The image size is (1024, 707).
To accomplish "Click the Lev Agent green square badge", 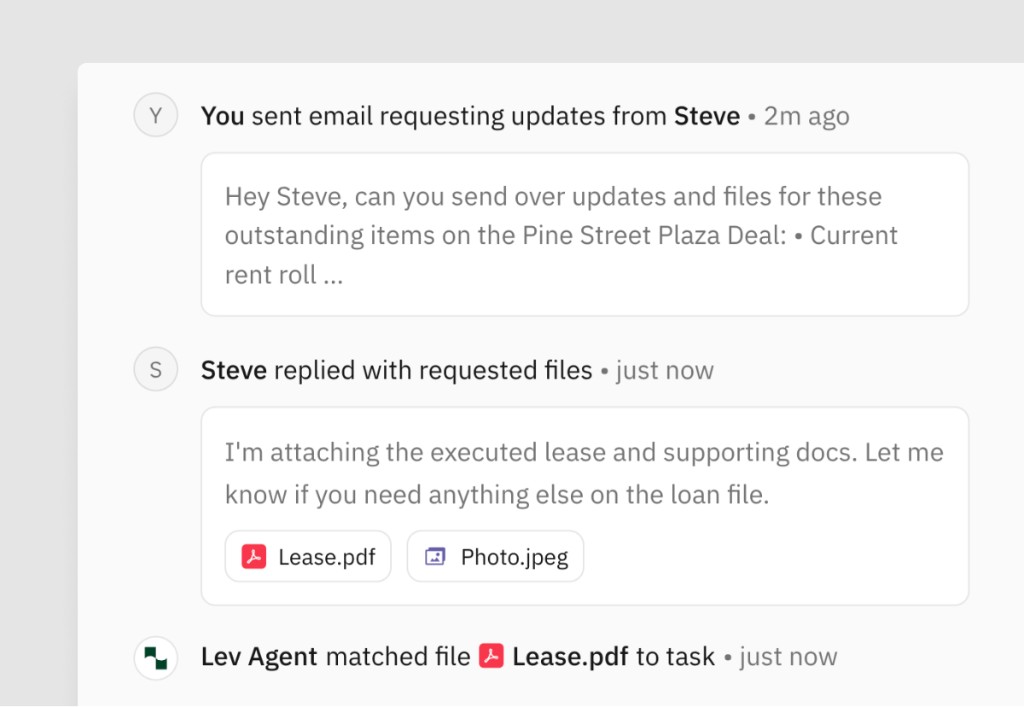I will [x=155, y=657].
